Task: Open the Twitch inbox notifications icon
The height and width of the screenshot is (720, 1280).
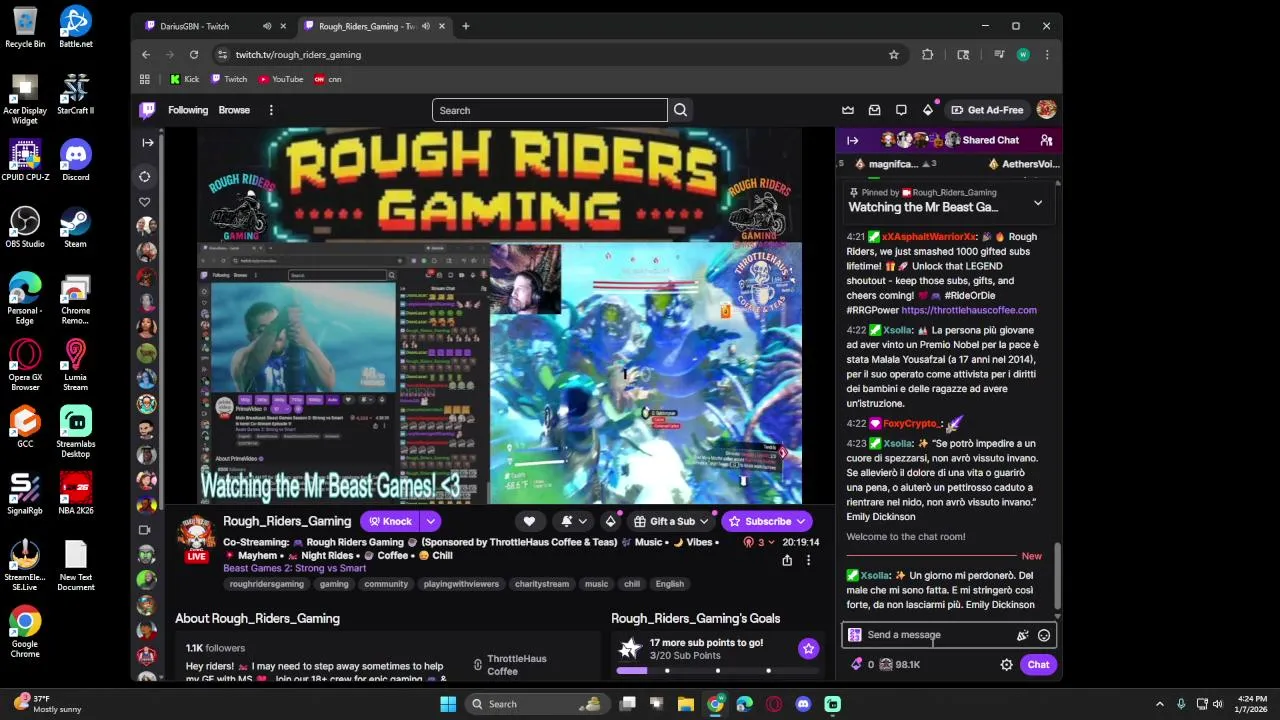Action: coord(875,110)
